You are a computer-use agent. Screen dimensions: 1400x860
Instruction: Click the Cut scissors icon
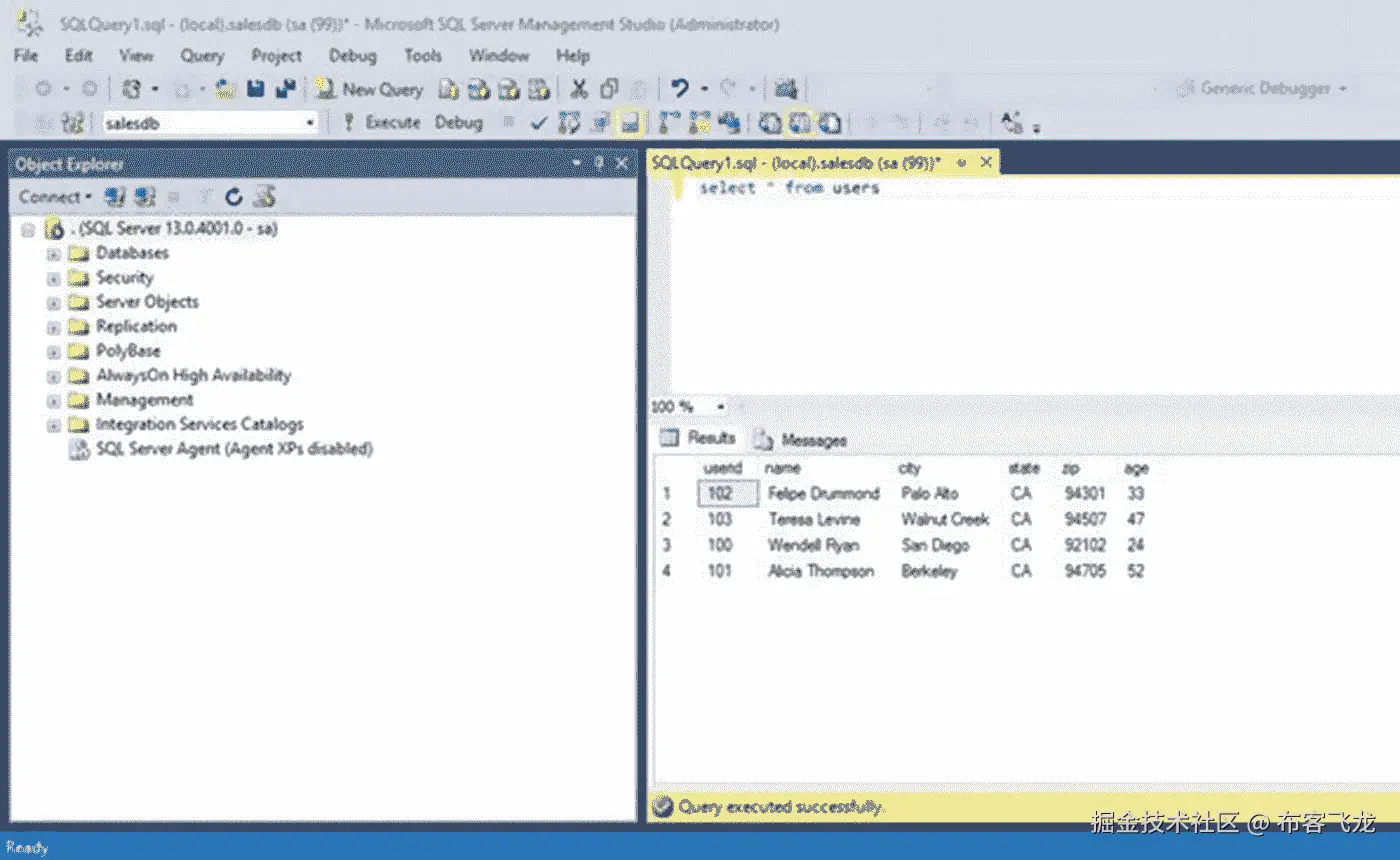coord(579,89)
